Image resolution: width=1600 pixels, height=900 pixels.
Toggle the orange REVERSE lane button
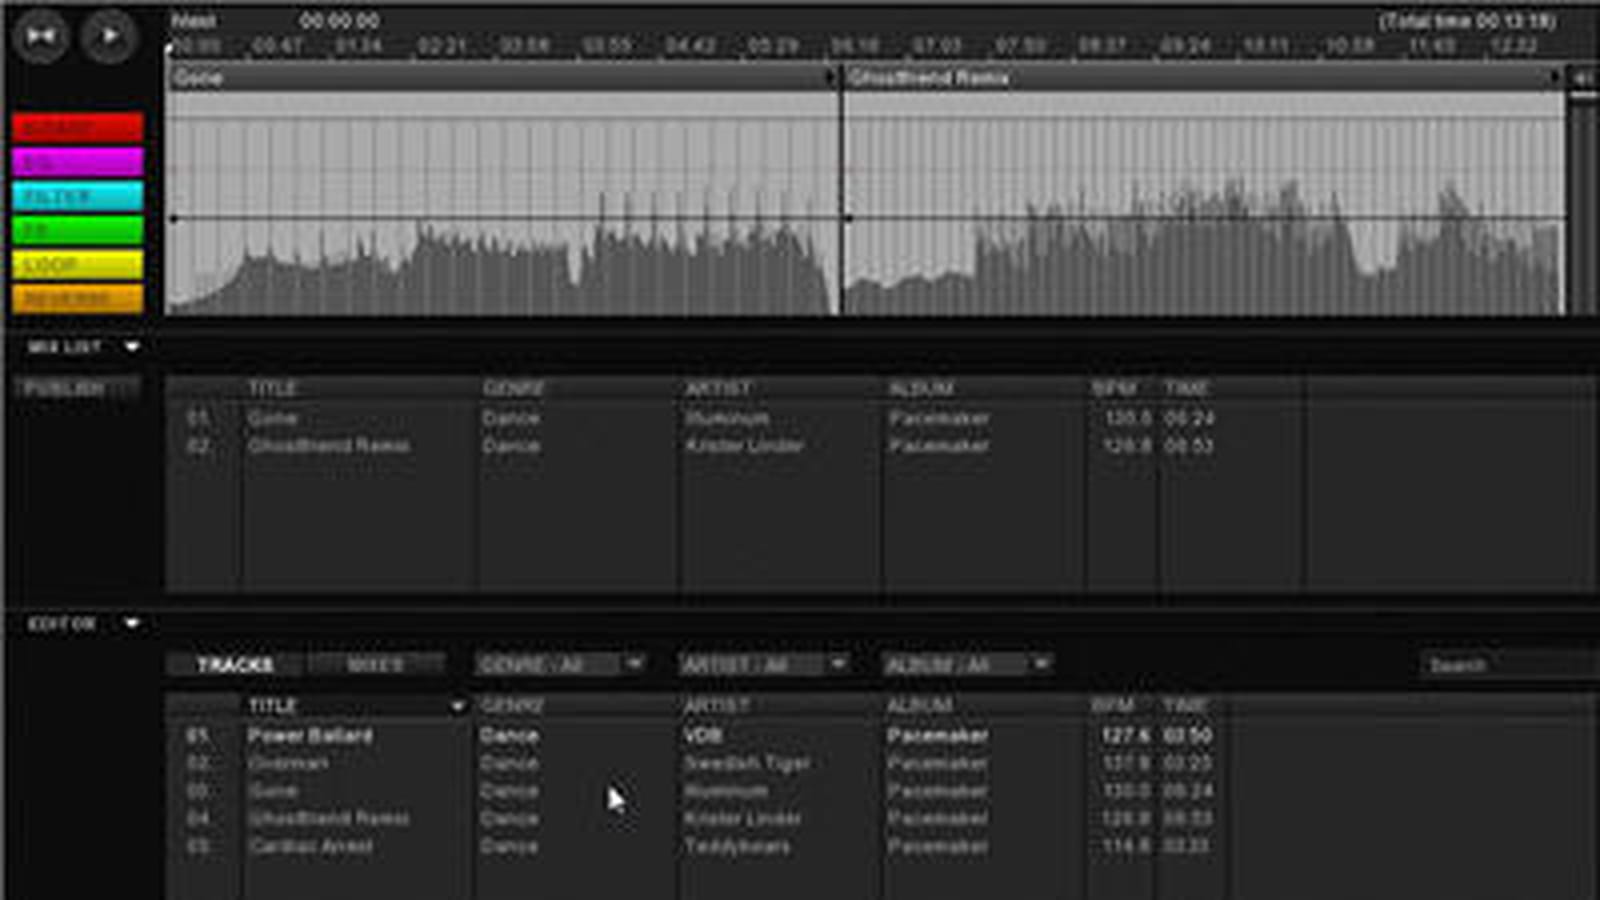click(78, 298)
